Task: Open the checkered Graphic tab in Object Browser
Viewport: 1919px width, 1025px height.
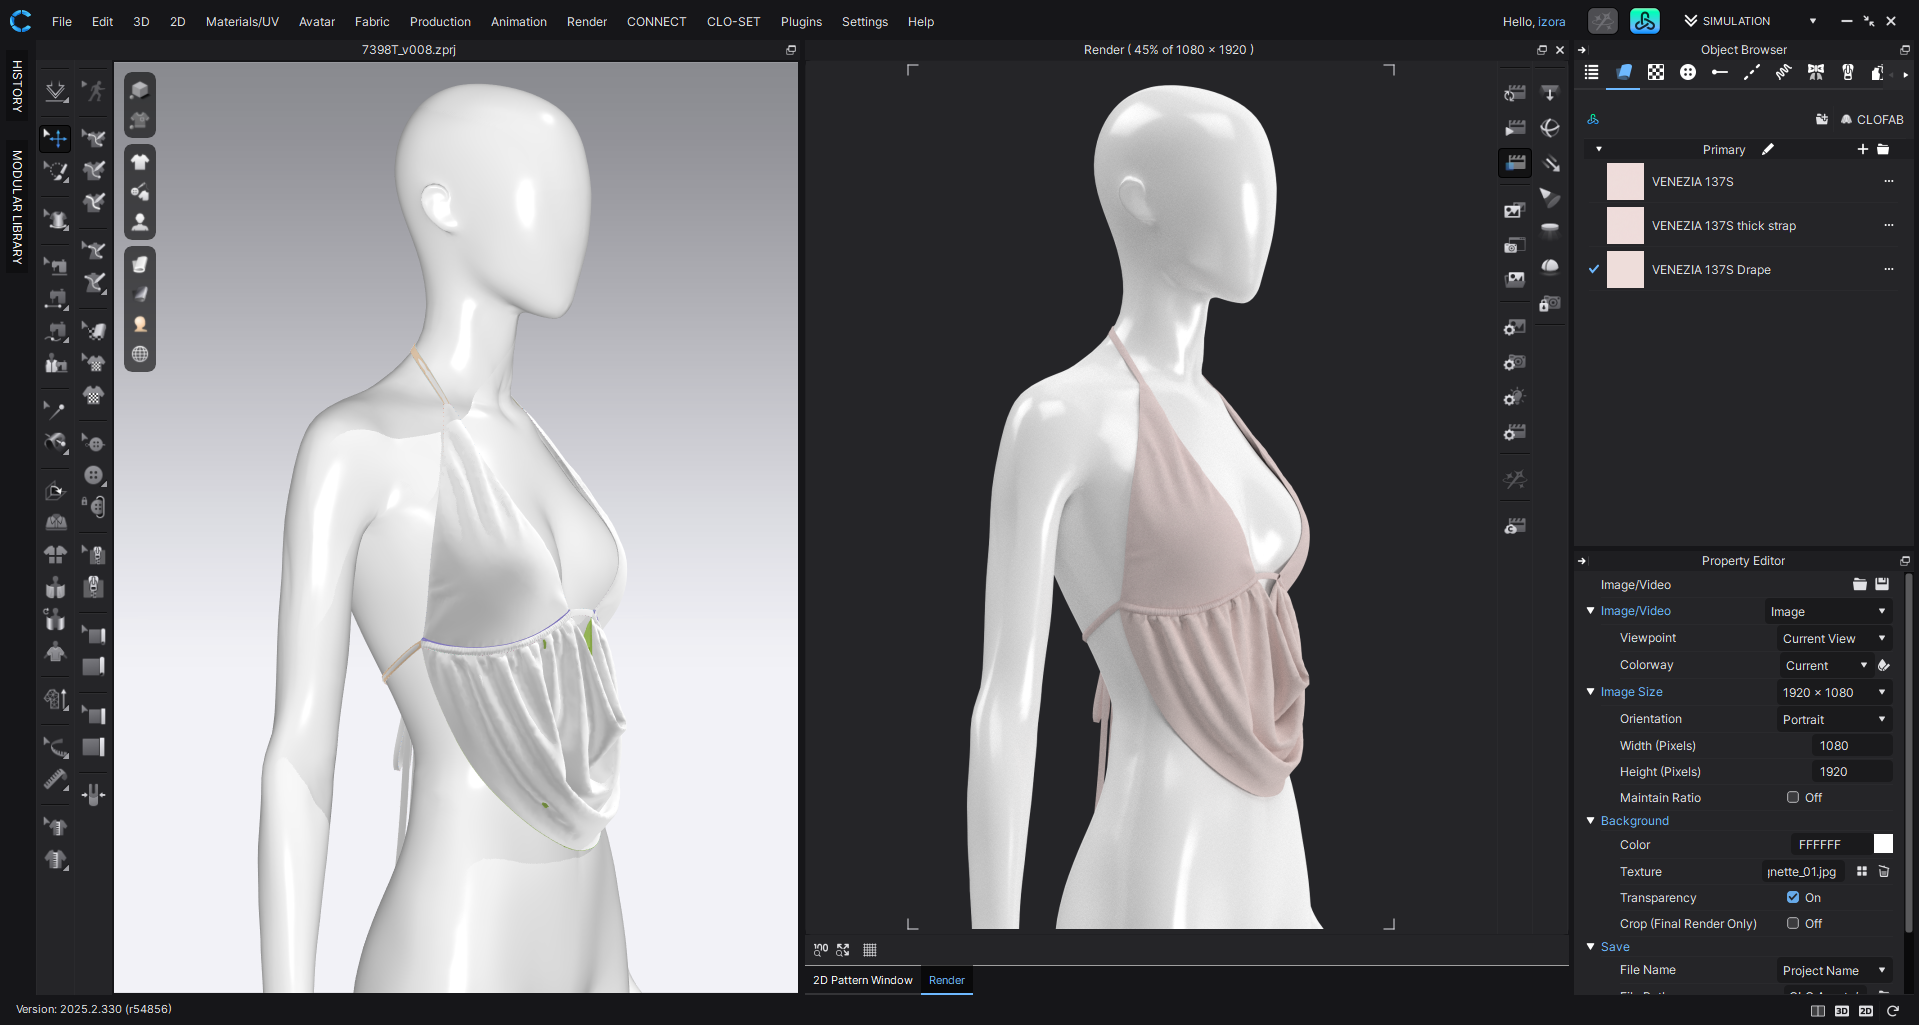Action: [1656, 72]
